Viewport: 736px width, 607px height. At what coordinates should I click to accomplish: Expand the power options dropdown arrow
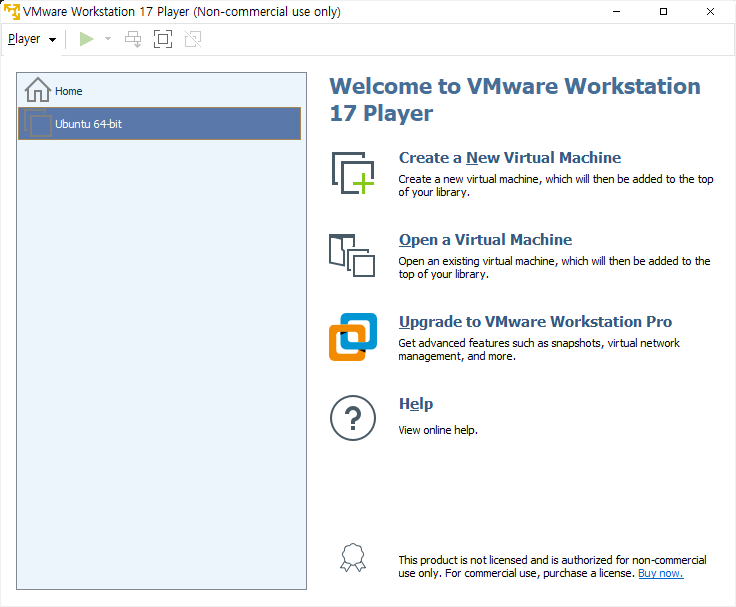click(x=108, y=39)
